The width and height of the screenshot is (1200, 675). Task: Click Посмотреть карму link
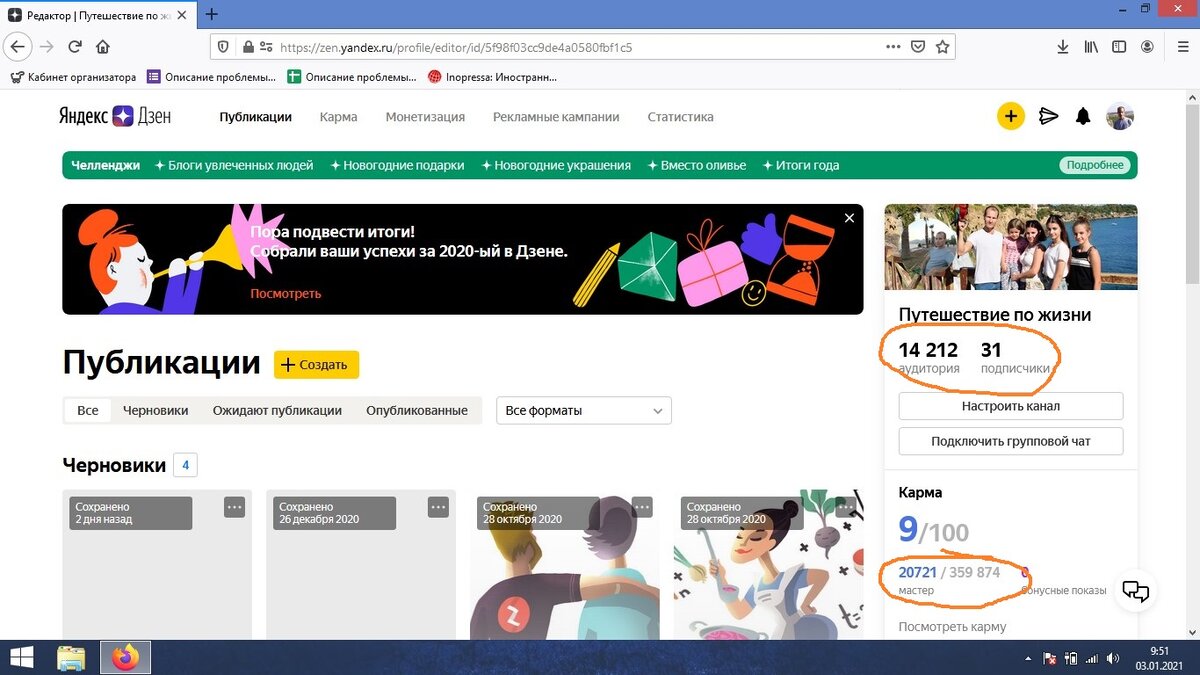[x=952, y=626]
